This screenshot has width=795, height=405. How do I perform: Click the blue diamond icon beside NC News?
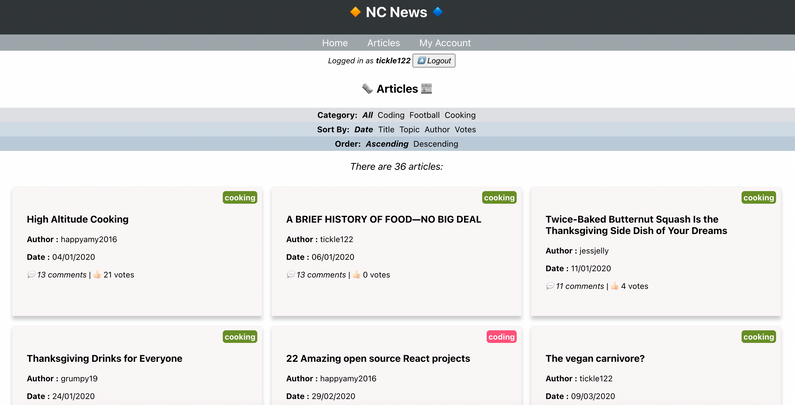pyautogui.click(x=438, y=13)
